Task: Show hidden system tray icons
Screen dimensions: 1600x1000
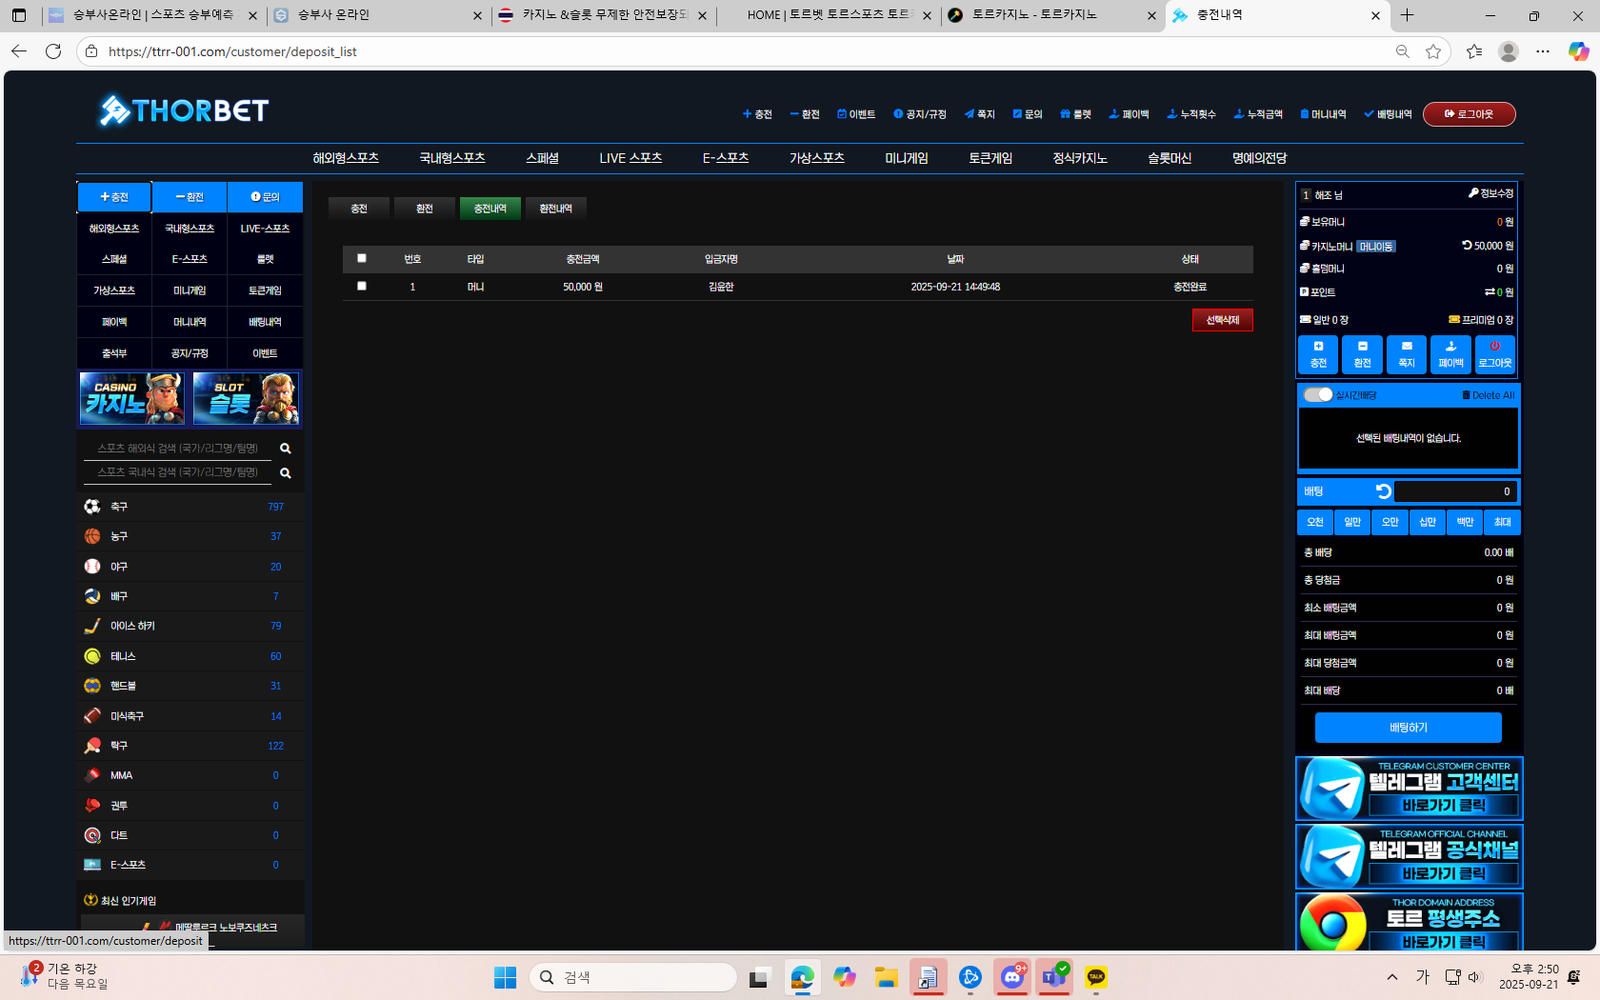Action: pos(1391,977)
